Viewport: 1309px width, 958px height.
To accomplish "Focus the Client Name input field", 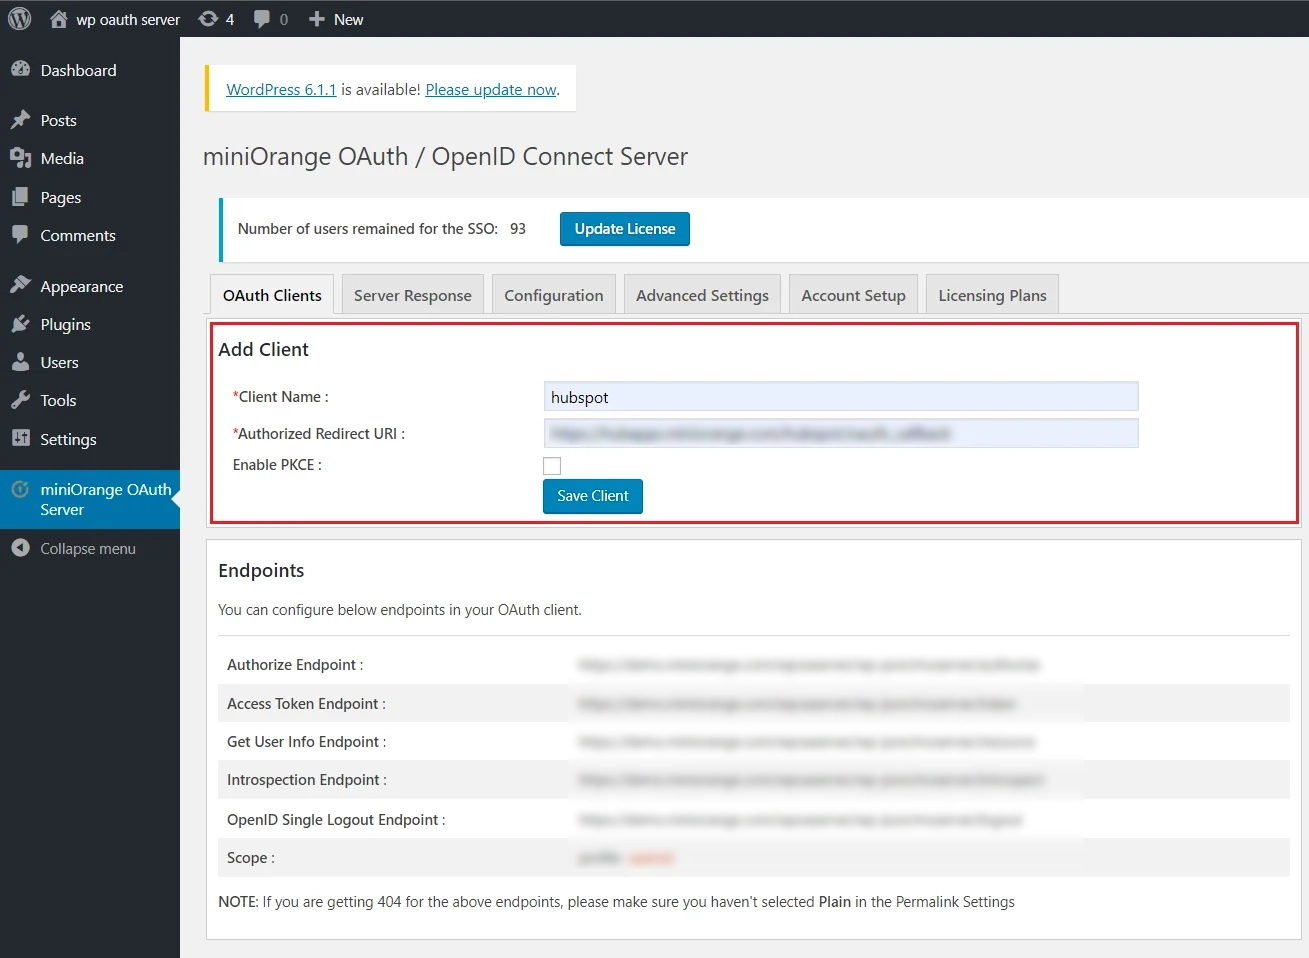I will 841,396.
